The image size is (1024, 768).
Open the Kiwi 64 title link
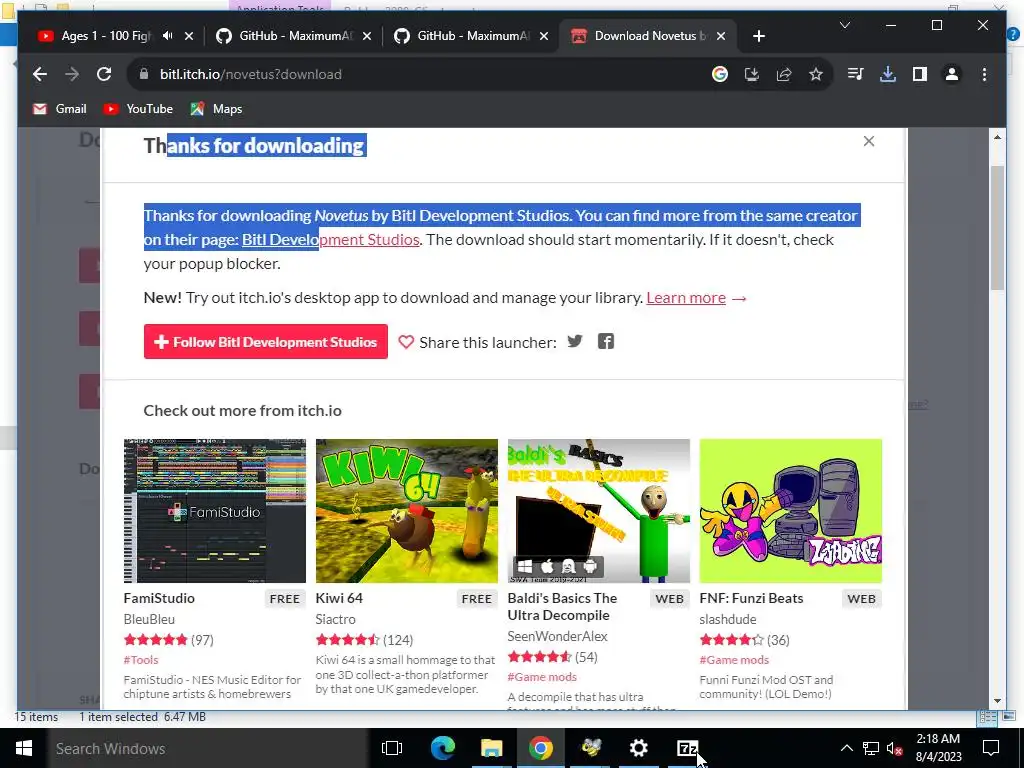coord(339,598)
